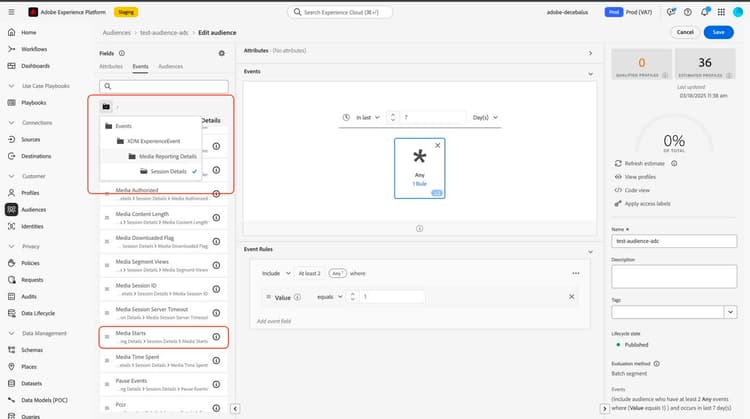Open the Fields settings gear
The width and height of the screenshot is (750, 419).
(221, 53)
